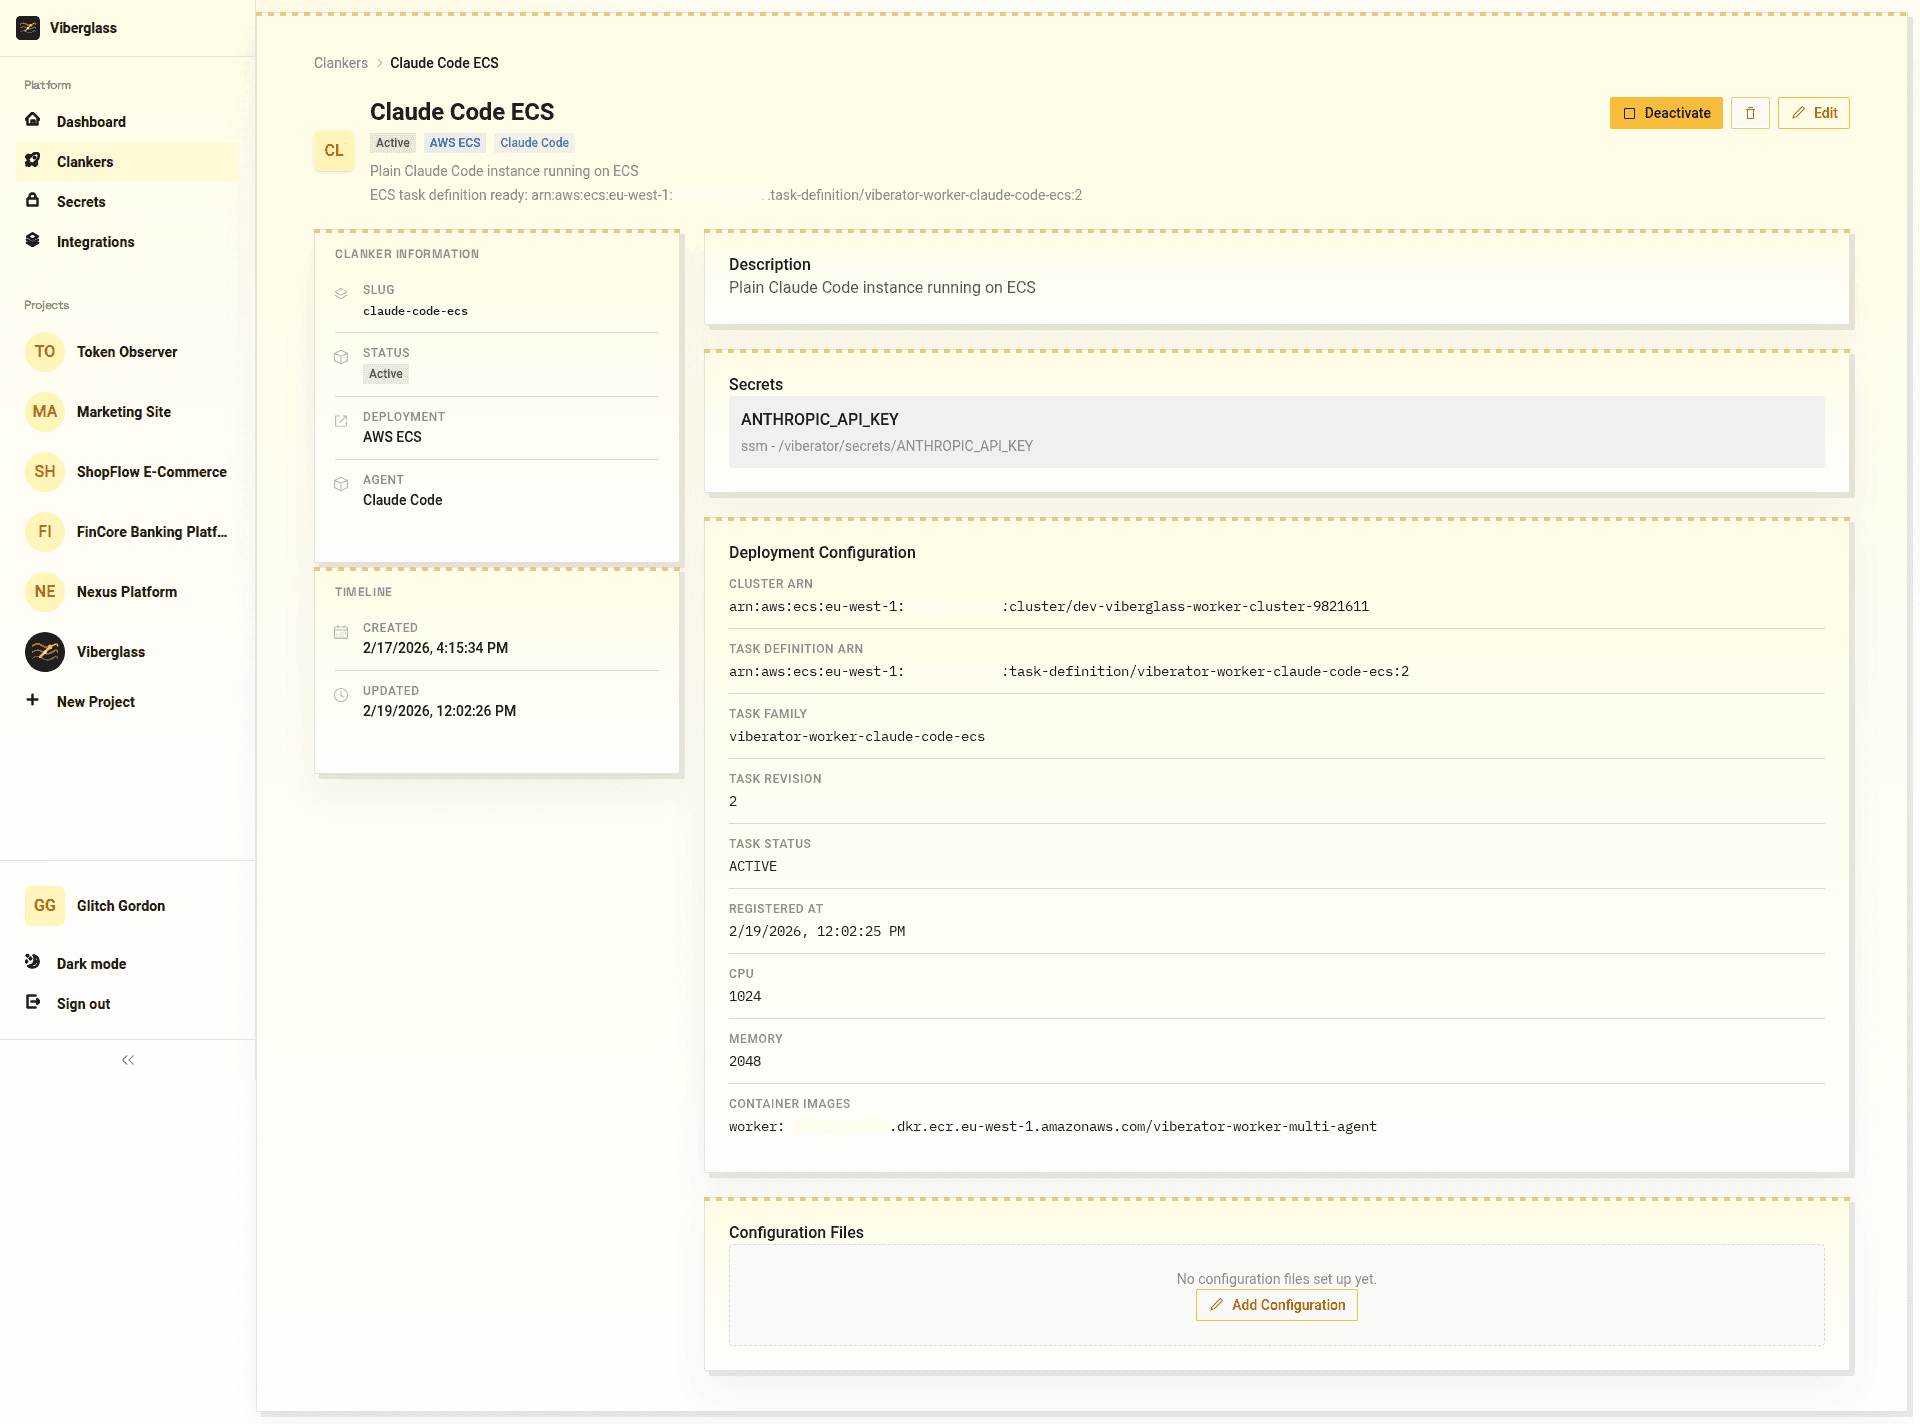Open the FinCore Banking Platform avatar
The width and height of the screenshot is (1920, 1424).
pos(44,532)
